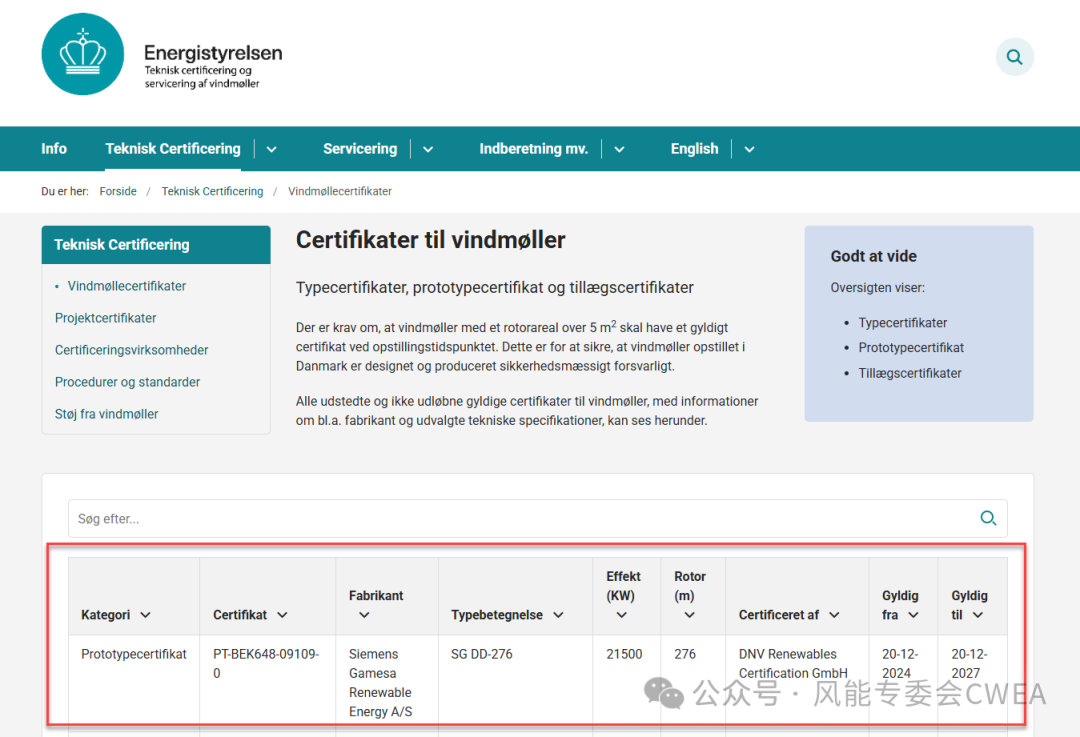Open Vindmøllecertifikater in the sidebar
This screenshot has width=1080, height=737.
[x=127, y=286]
